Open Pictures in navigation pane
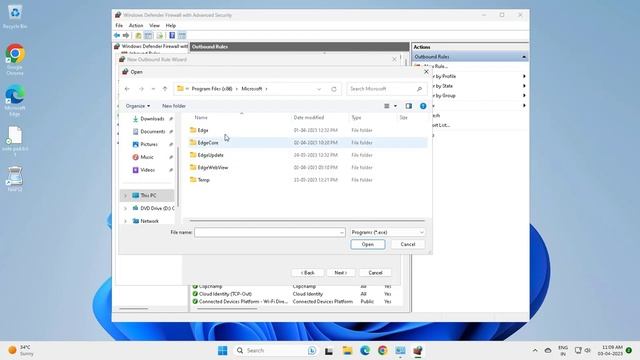Viewport: 640px width, 360px height. (149, 144)
